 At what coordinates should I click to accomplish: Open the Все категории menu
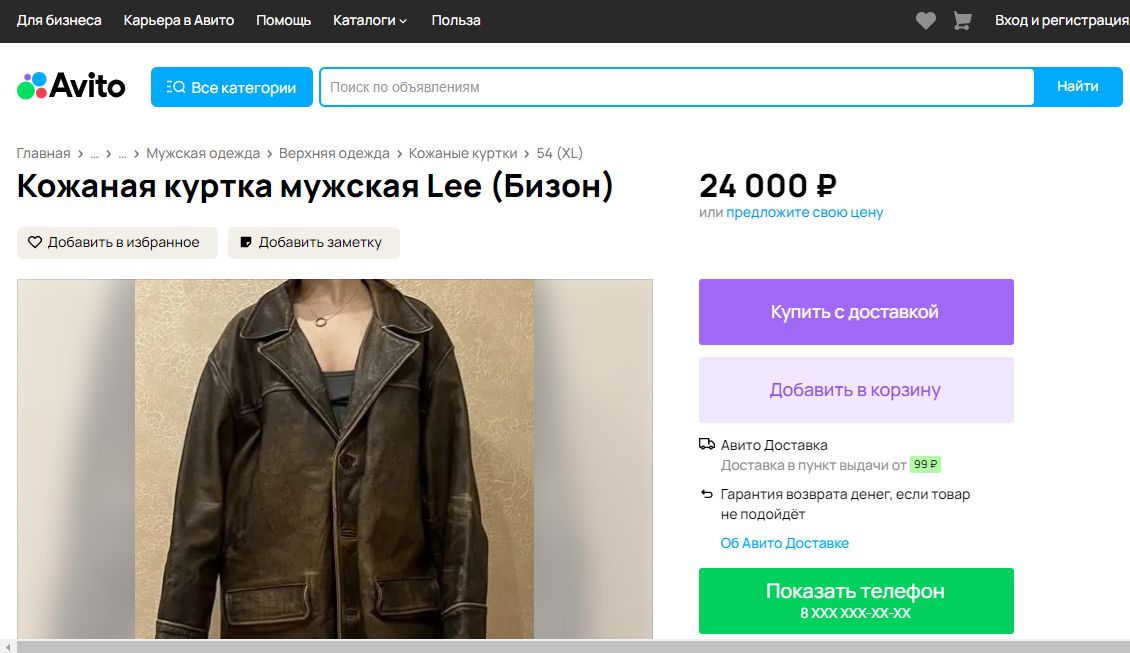point(232,87)
